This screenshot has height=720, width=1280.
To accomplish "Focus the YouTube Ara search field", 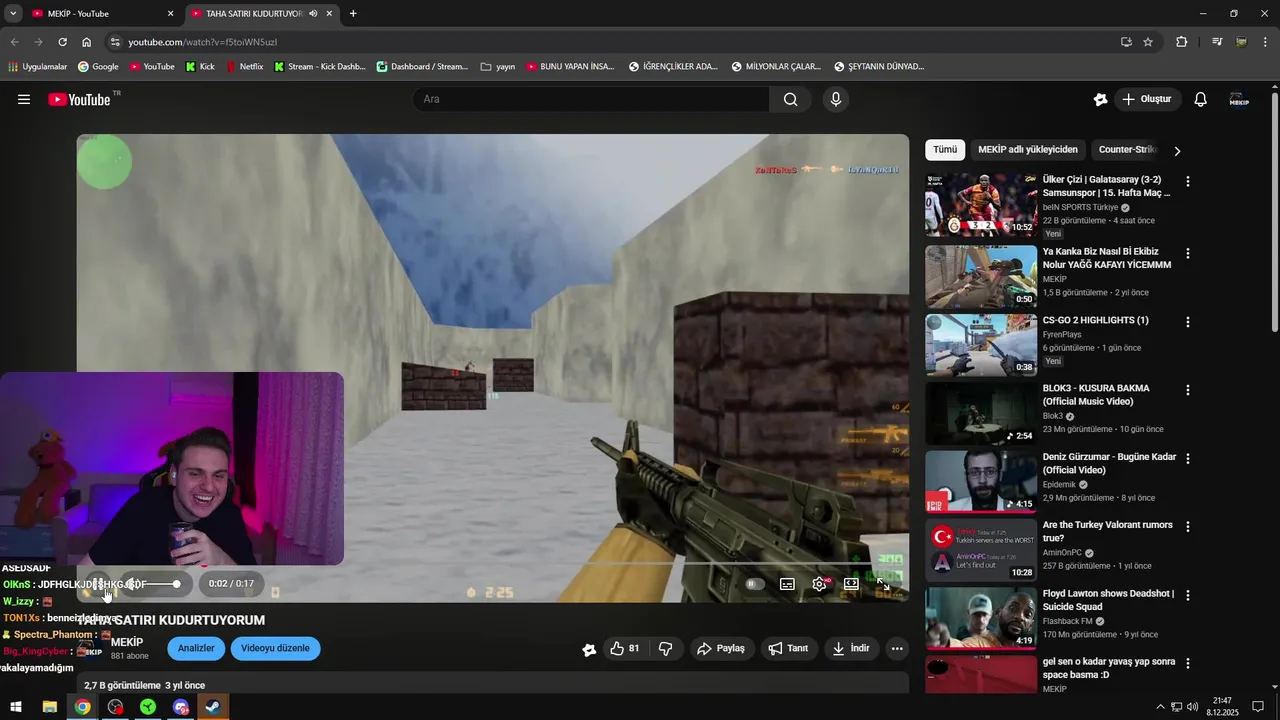I will pyautogui.click(x=592, y=99).
